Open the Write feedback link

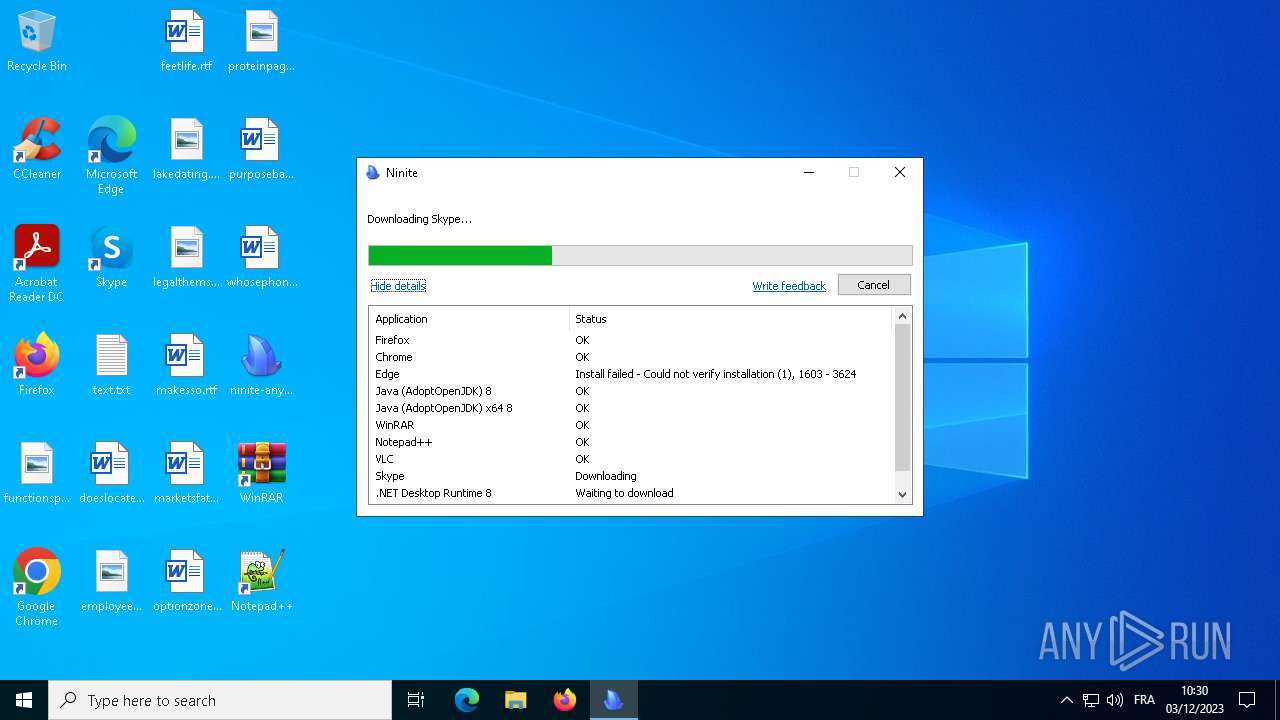789,286
